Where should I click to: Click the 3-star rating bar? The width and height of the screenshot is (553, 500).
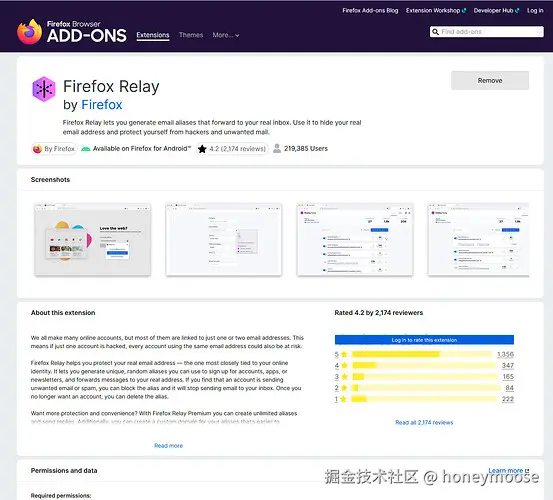click(x=425, y=377)
